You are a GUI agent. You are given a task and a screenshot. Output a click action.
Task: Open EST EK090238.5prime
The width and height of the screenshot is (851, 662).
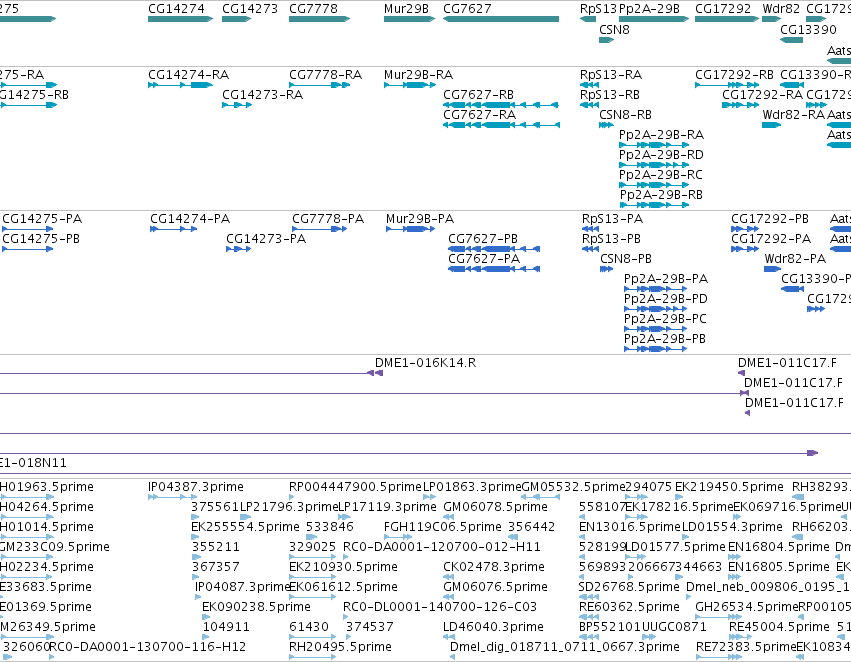click(256, 607)
